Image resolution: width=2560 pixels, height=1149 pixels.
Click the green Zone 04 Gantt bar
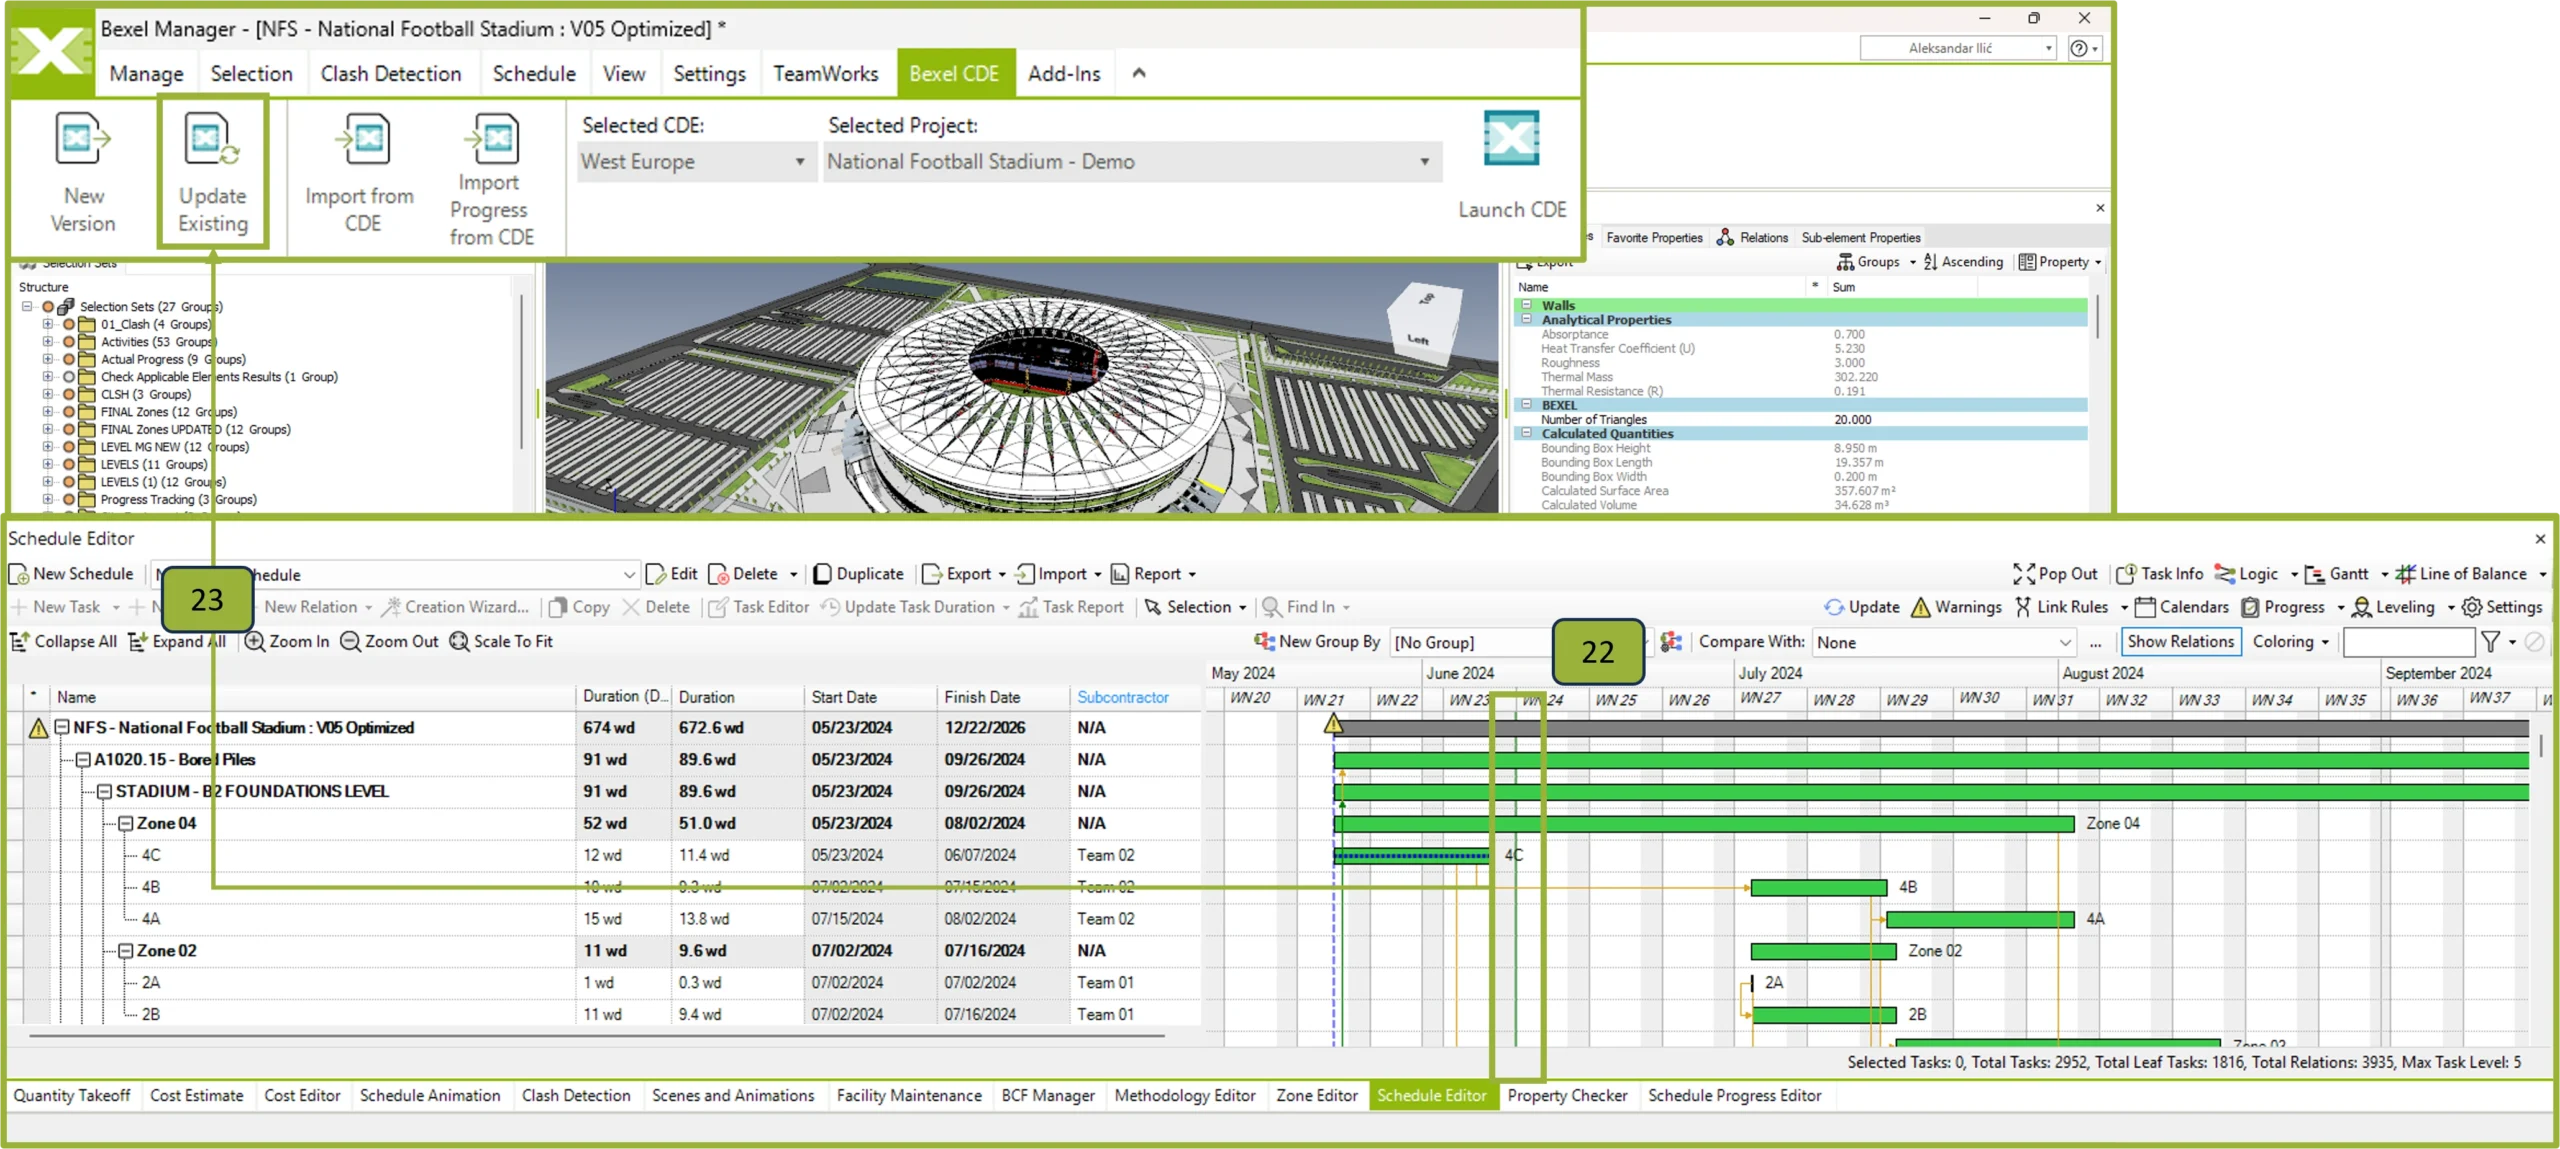1703,824
